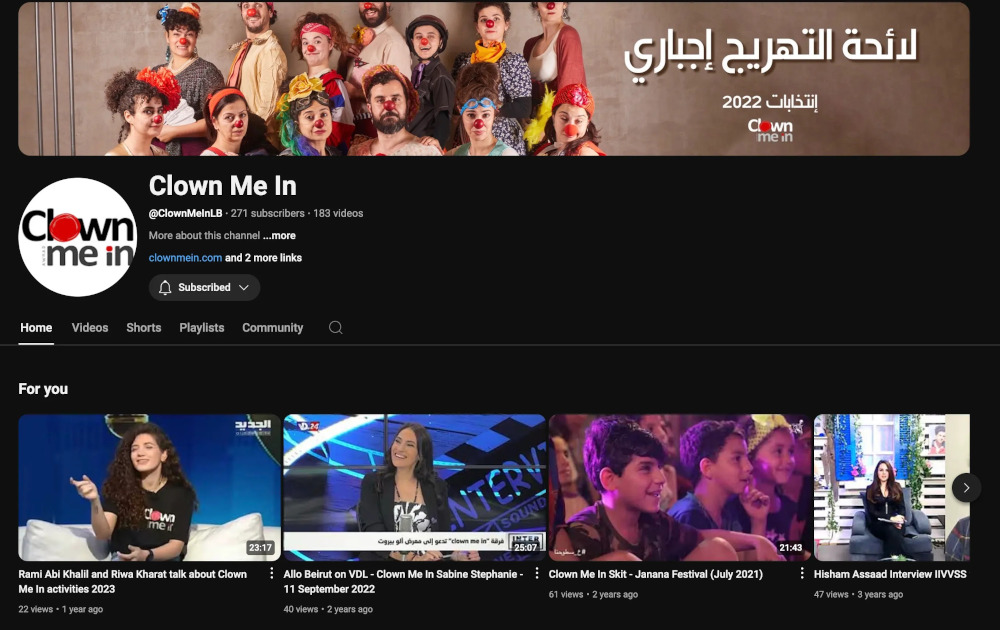
Task: Open options menu for Janana Festival video
Action: (802, 573)
